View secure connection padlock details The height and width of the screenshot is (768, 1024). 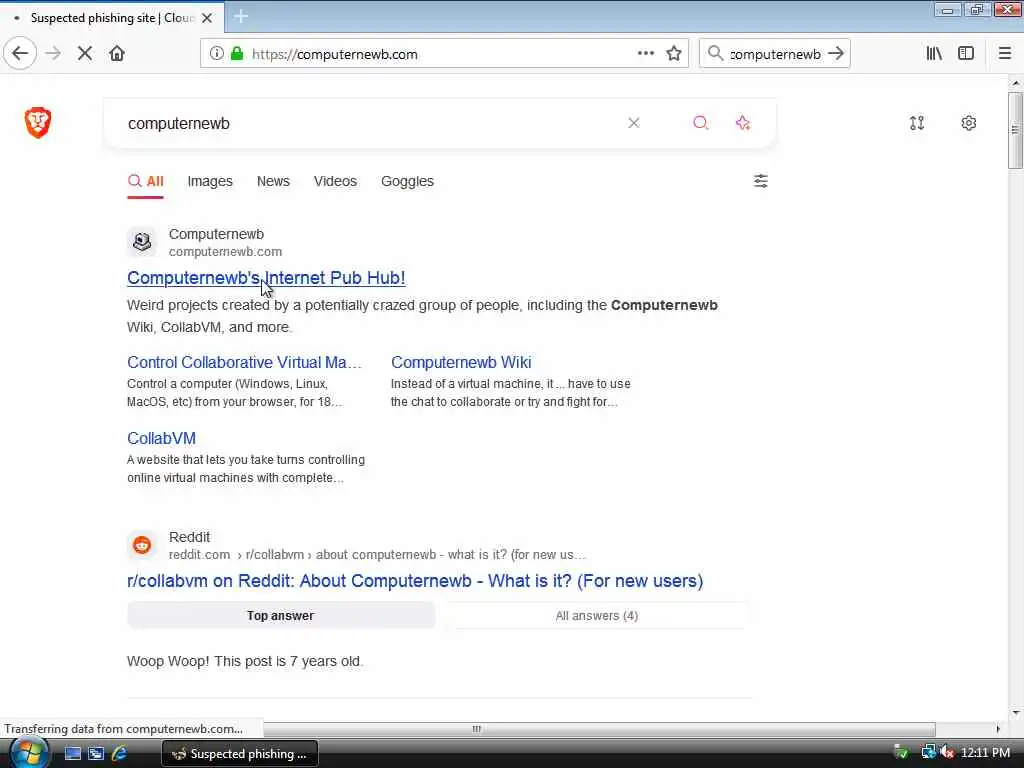[x=237, y=54]
